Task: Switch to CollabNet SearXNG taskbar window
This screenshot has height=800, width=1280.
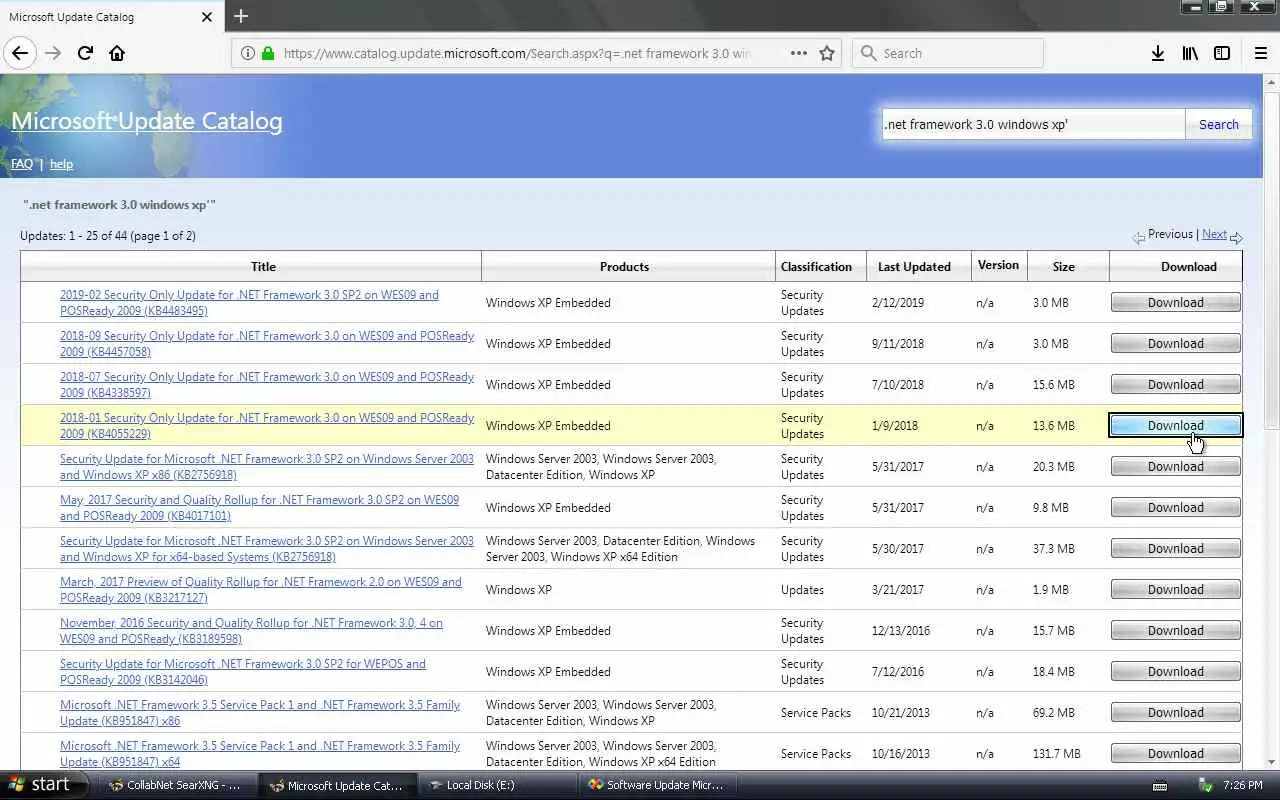Action: (176, 785)
